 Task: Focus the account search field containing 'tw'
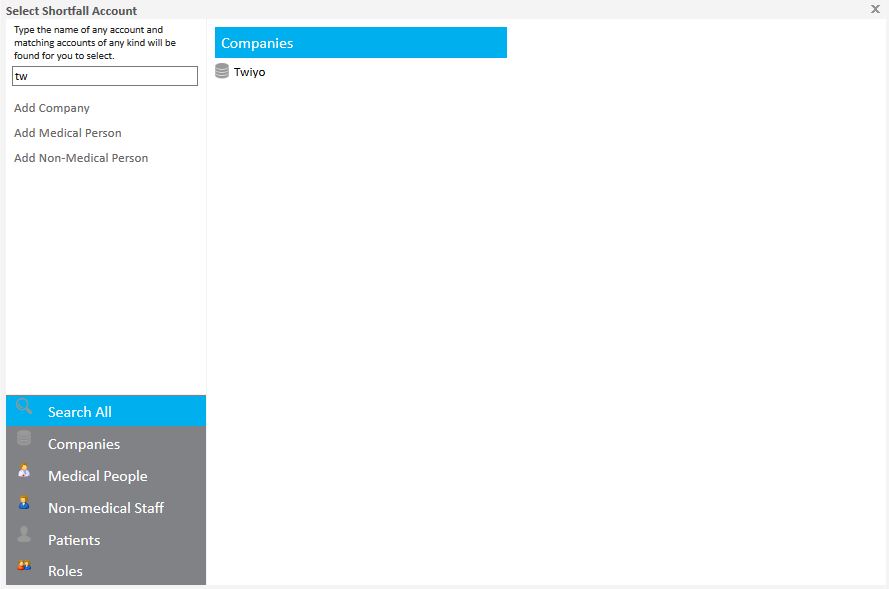[105, 76]
